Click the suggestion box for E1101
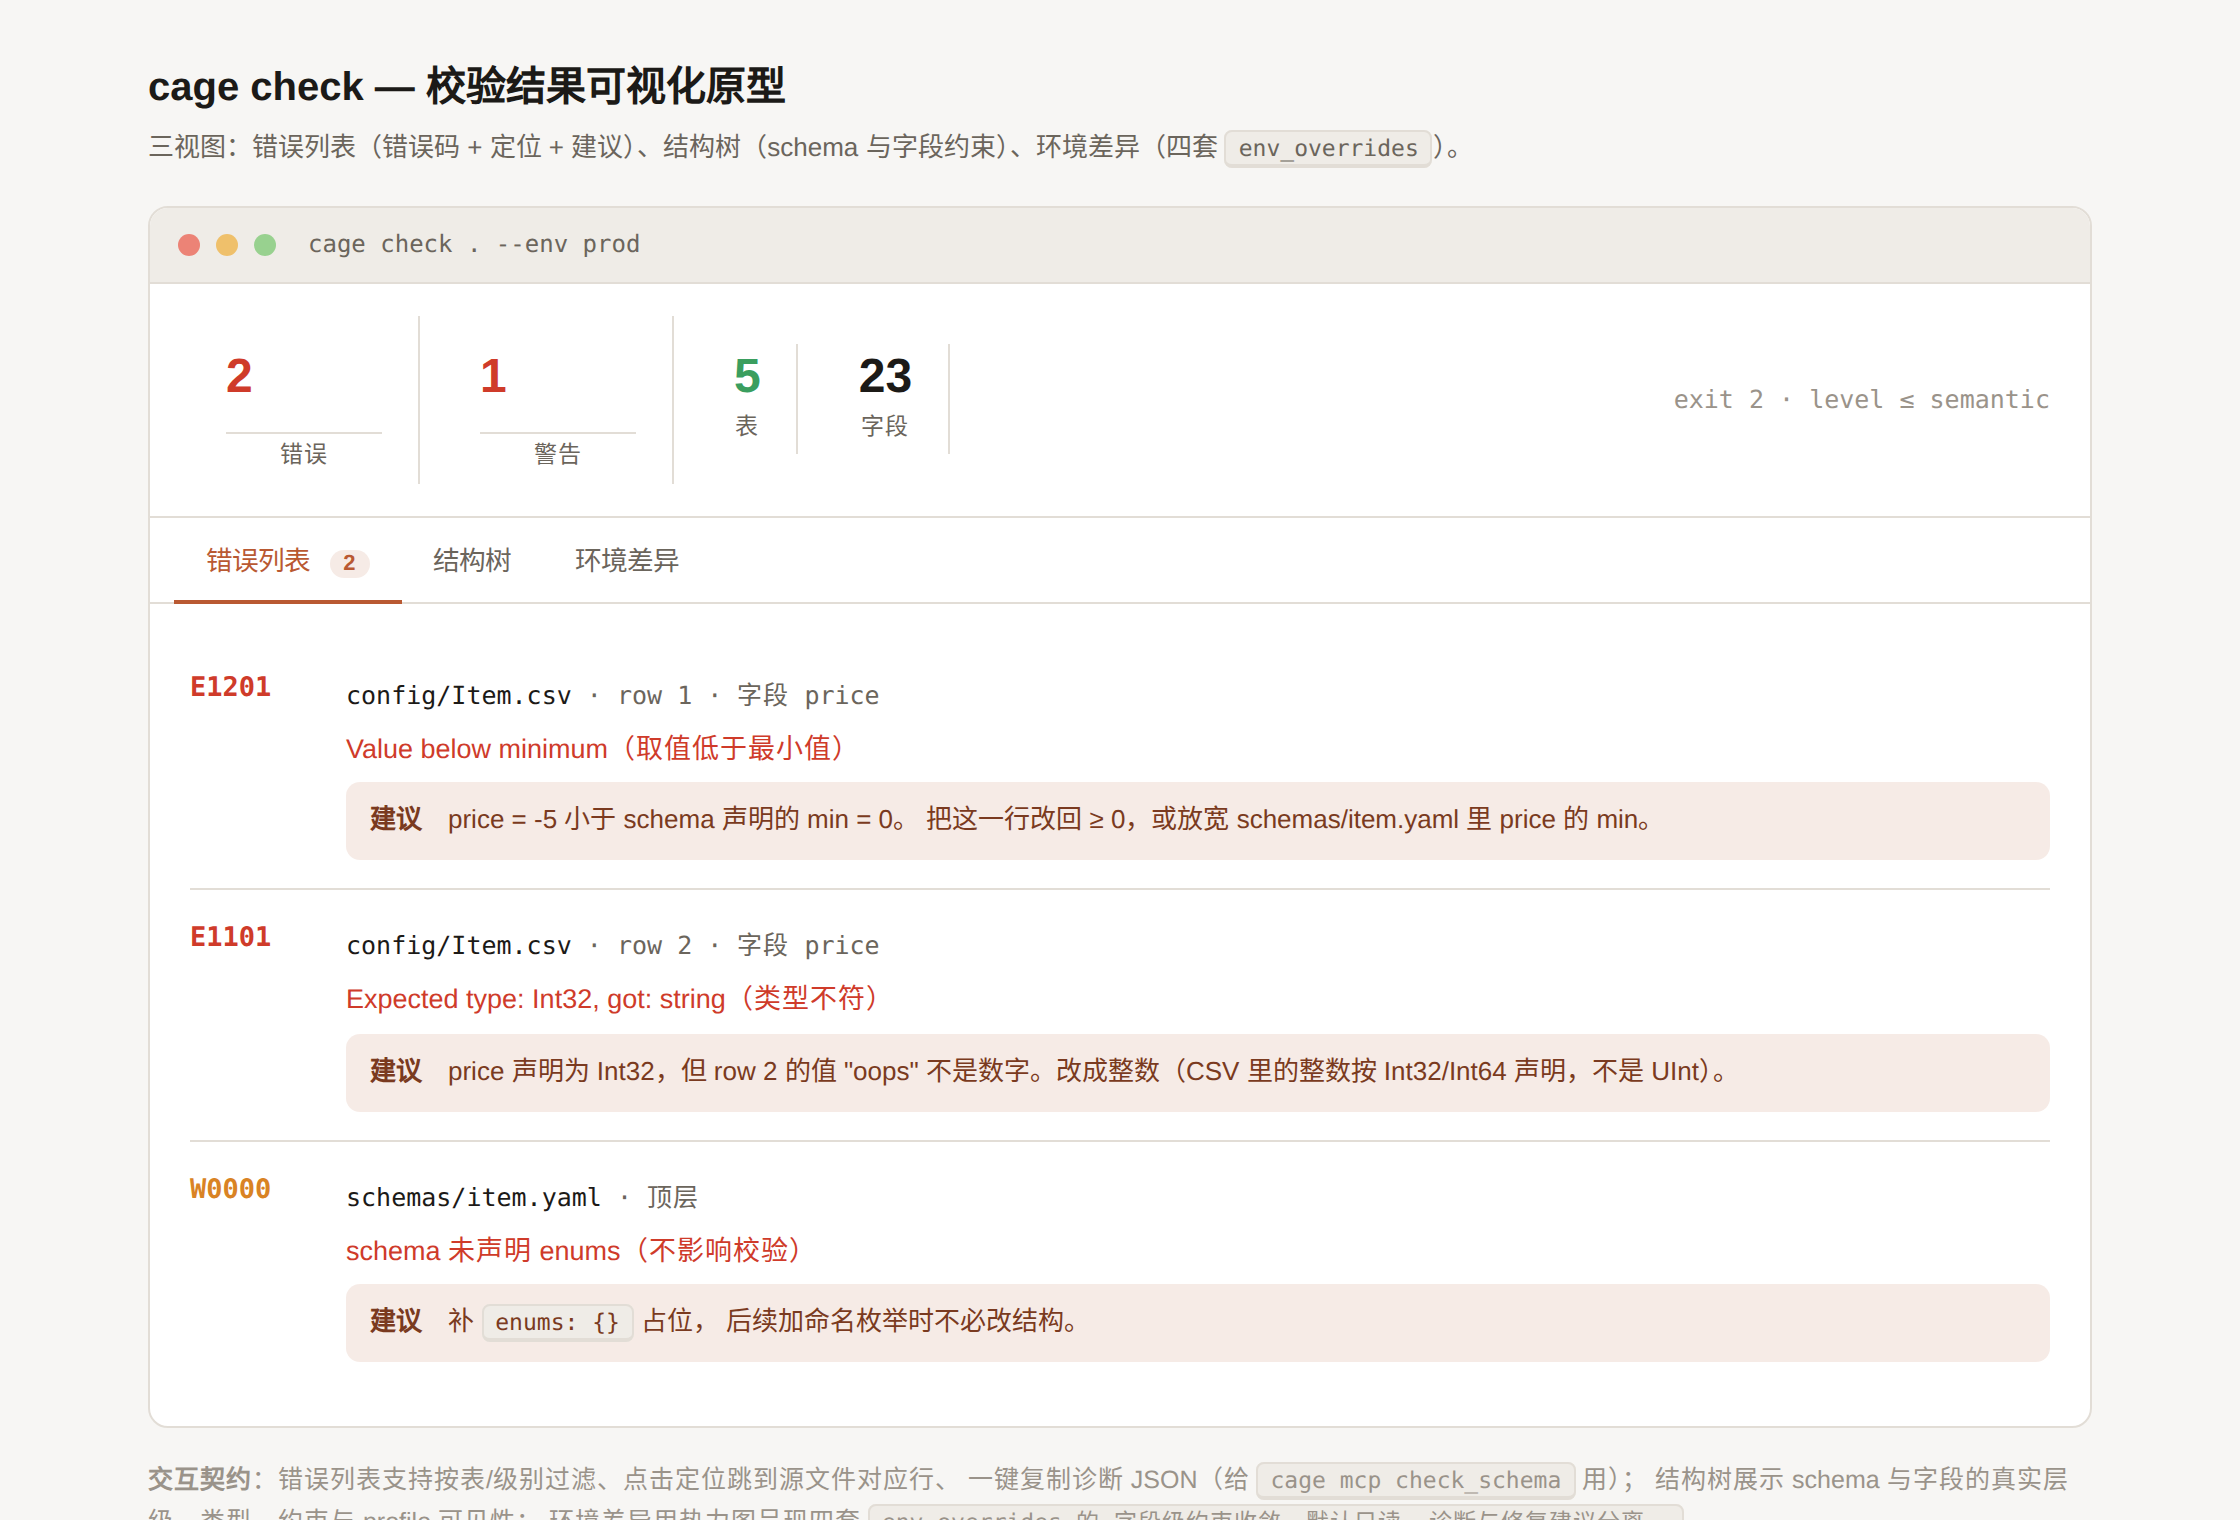Screen dimensions: 2240x1520 1198,1073
